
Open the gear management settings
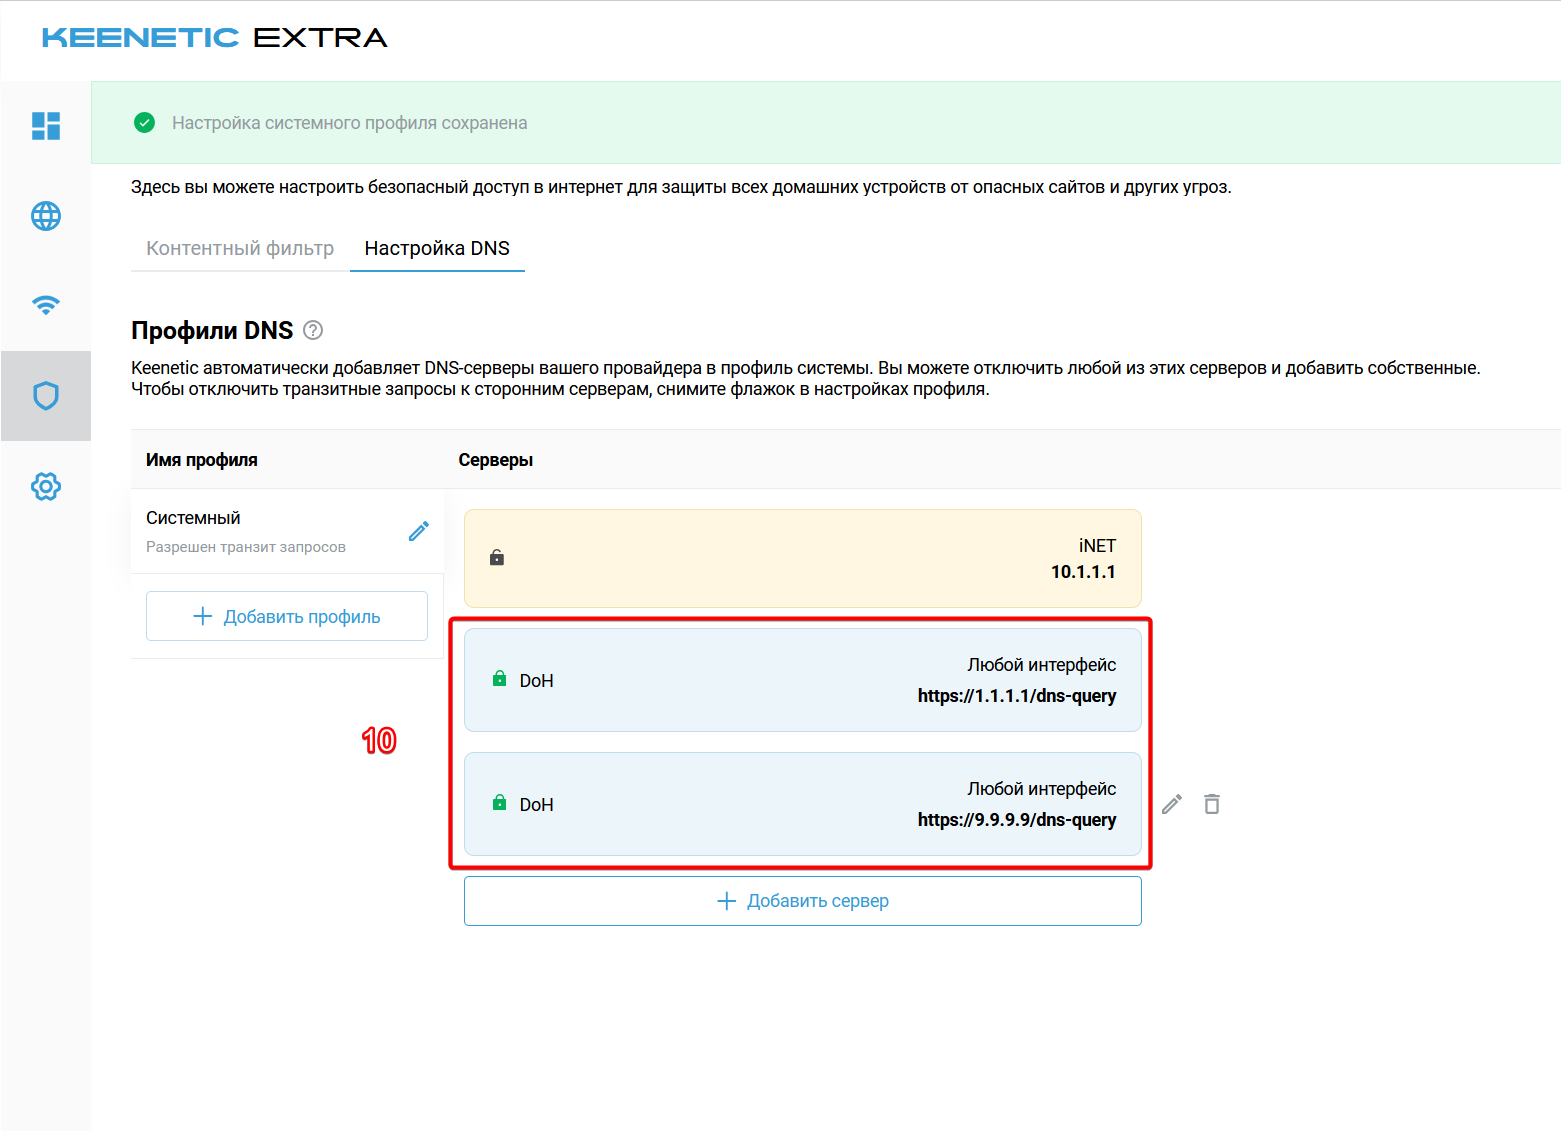point(46,487)
